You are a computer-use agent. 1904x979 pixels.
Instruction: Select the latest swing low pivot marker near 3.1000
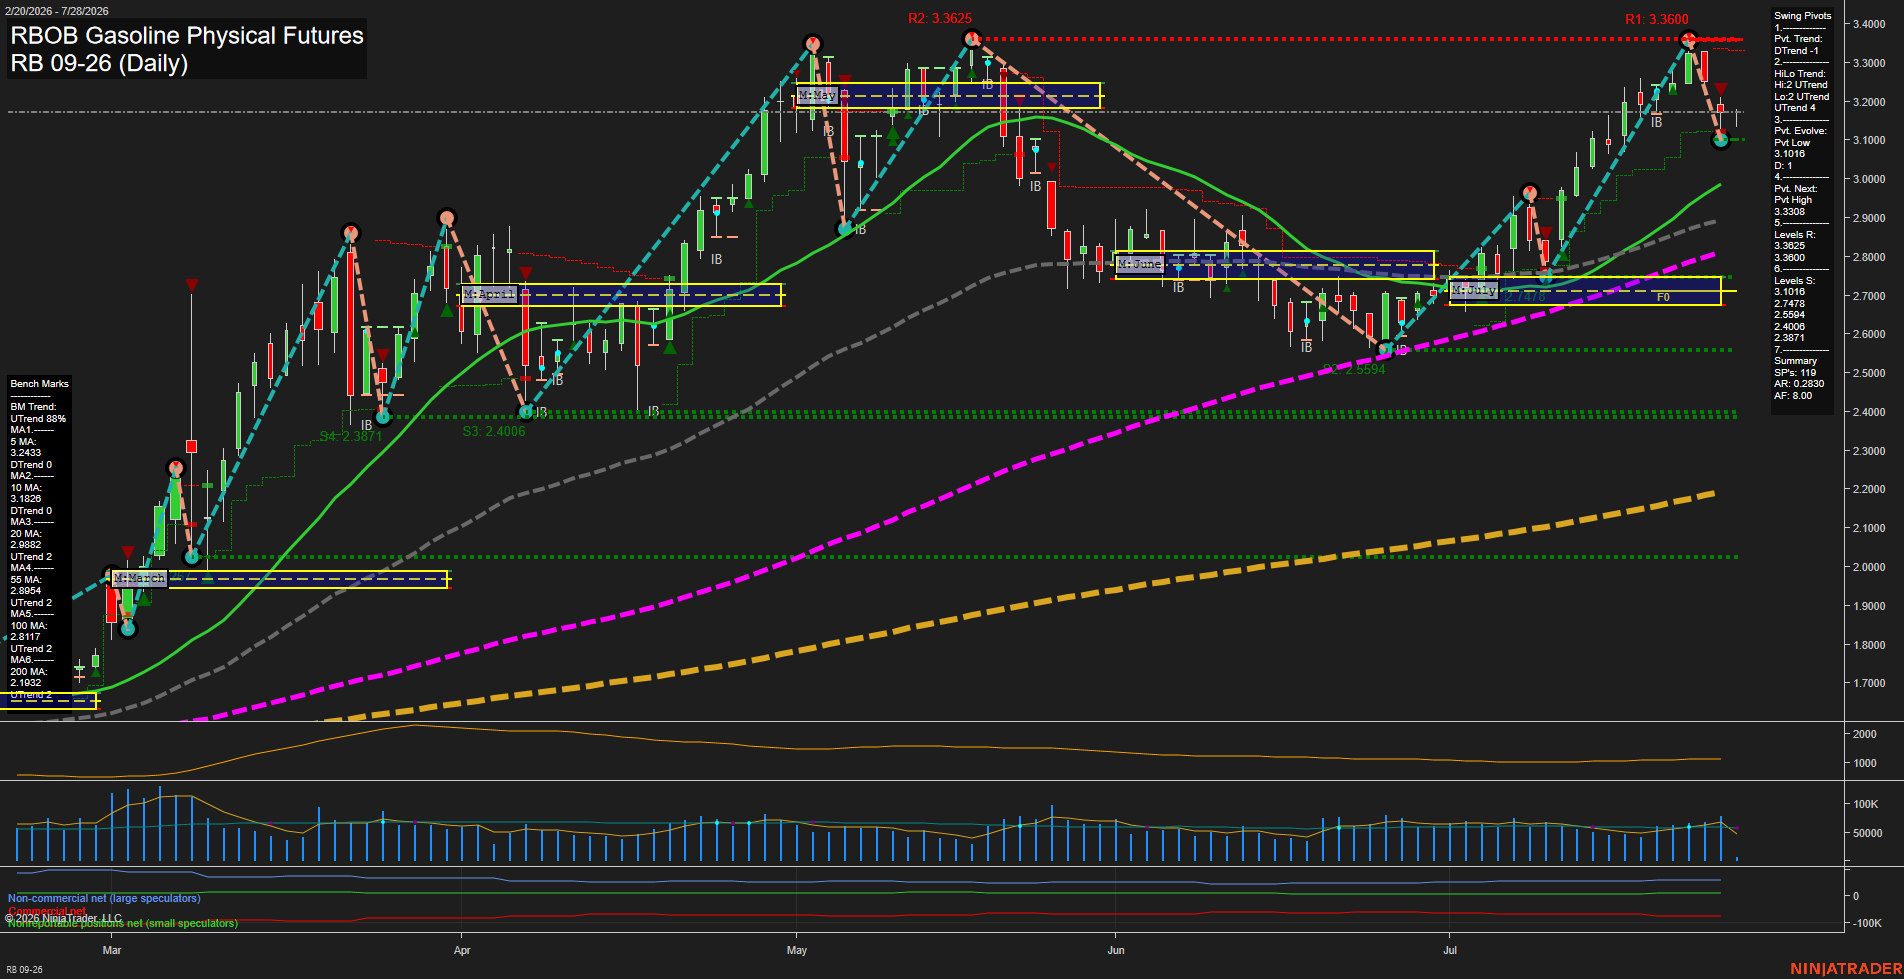tap(1720, 140)
